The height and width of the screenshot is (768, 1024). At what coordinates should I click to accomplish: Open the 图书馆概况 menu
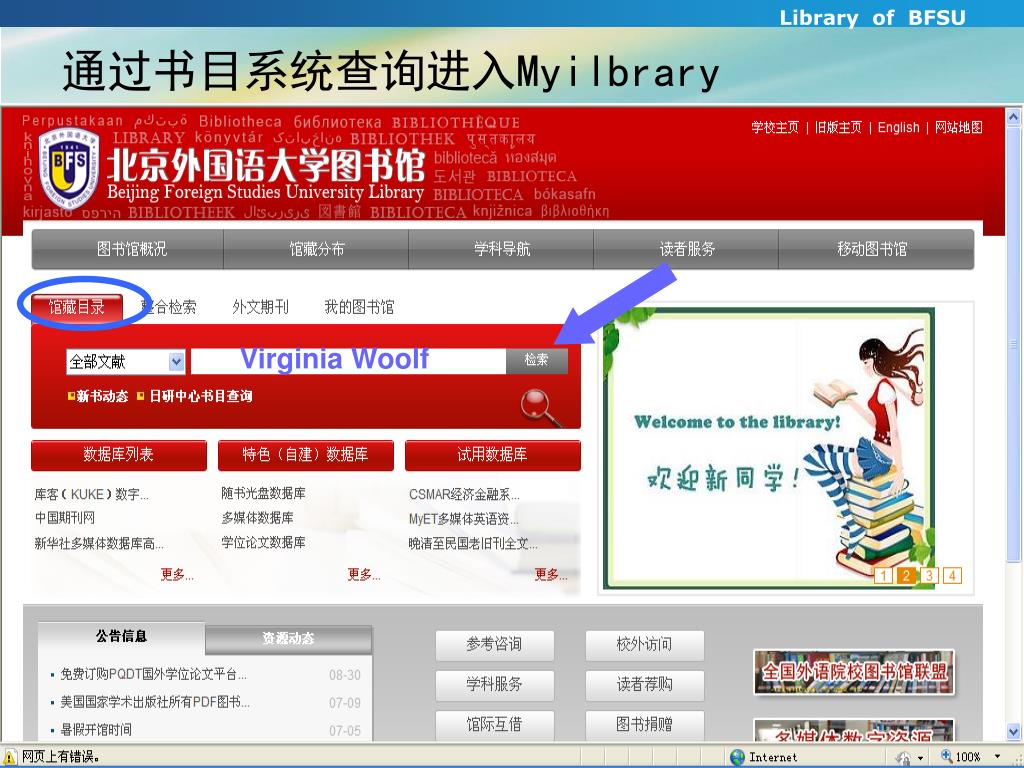pyautogui.click(x=131, y=249)
